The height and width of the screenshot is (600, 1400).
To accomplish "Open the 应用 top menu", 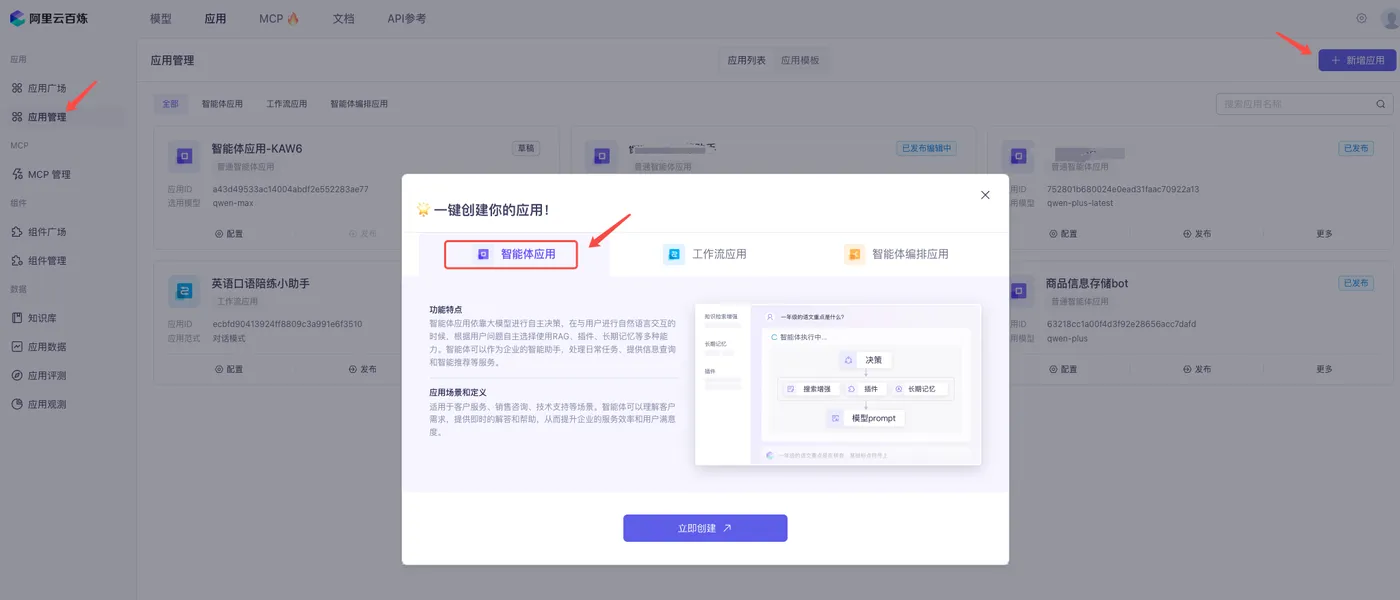I will click(215, 18).
